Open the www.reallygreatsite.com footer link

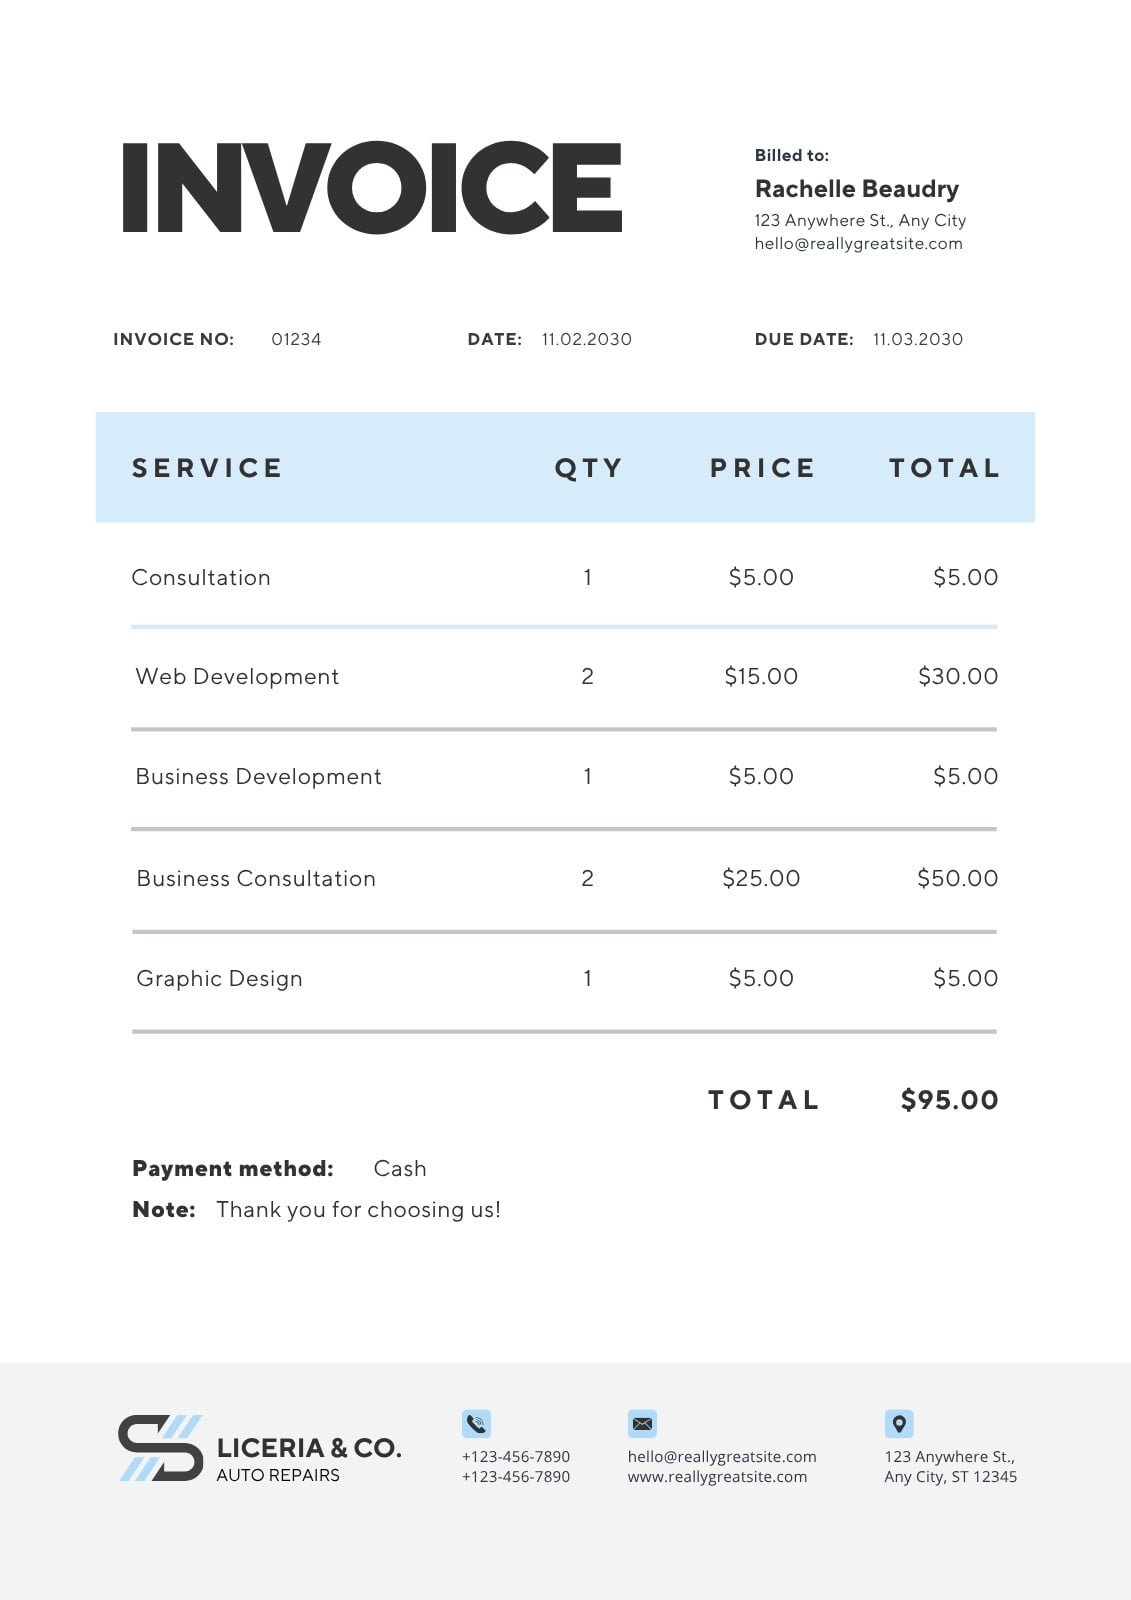(717, 1477)
